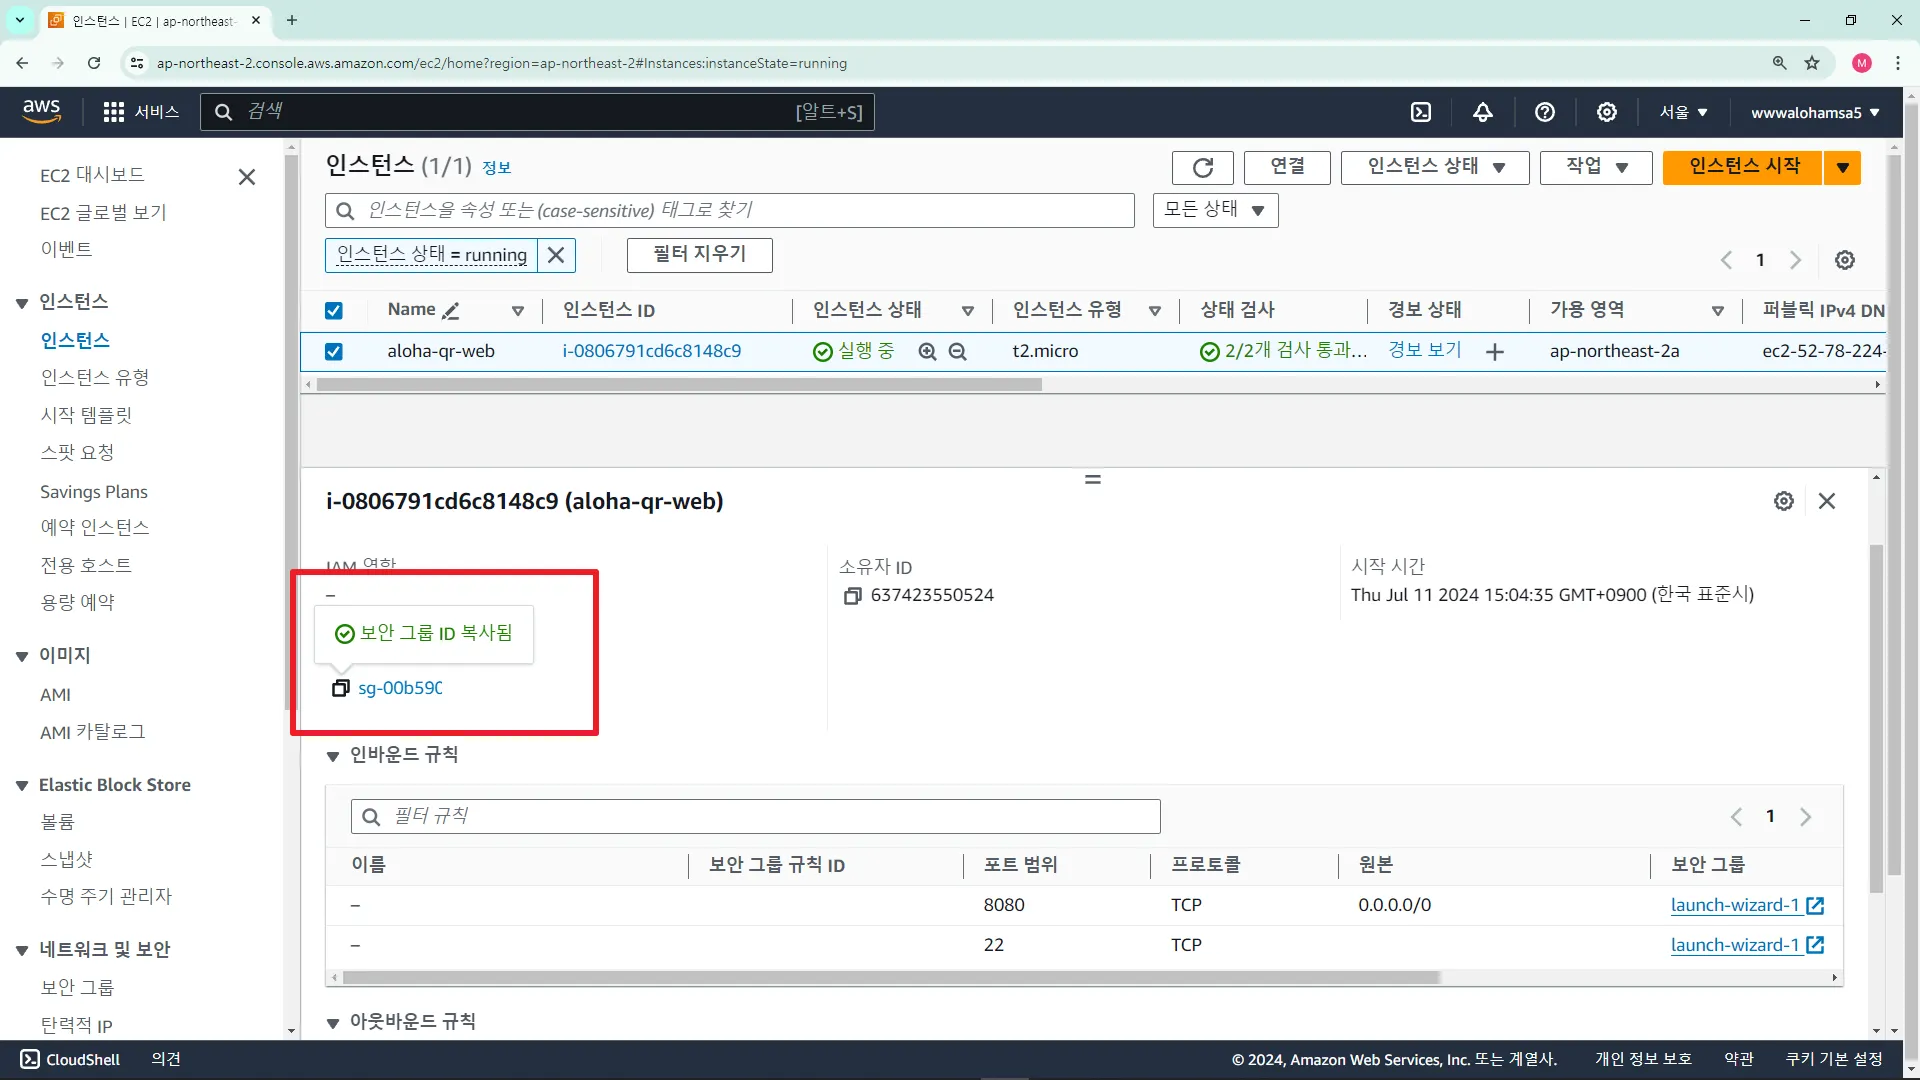The image size is (1920, 1080).
Task: Click the instance search filter field
Action: (730, 211)
